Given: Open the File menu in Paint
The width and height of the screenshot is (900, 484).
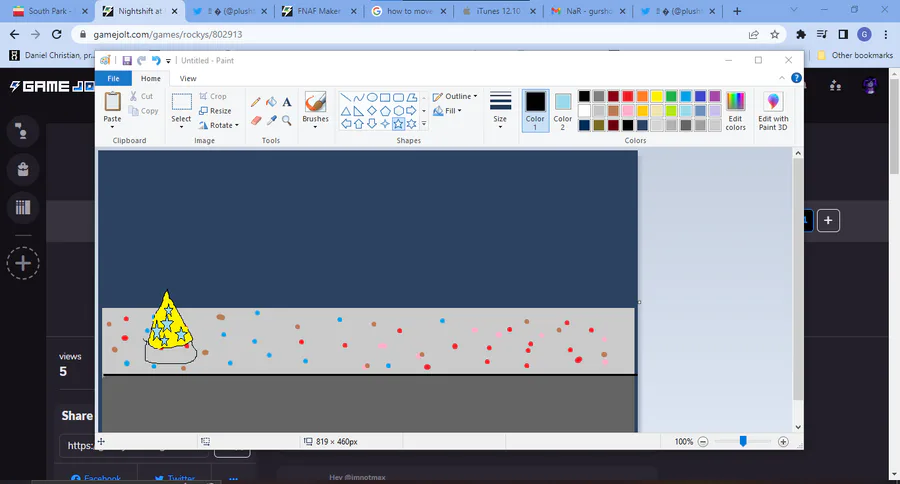Looking at the screenshot, I should click(113, 79).
